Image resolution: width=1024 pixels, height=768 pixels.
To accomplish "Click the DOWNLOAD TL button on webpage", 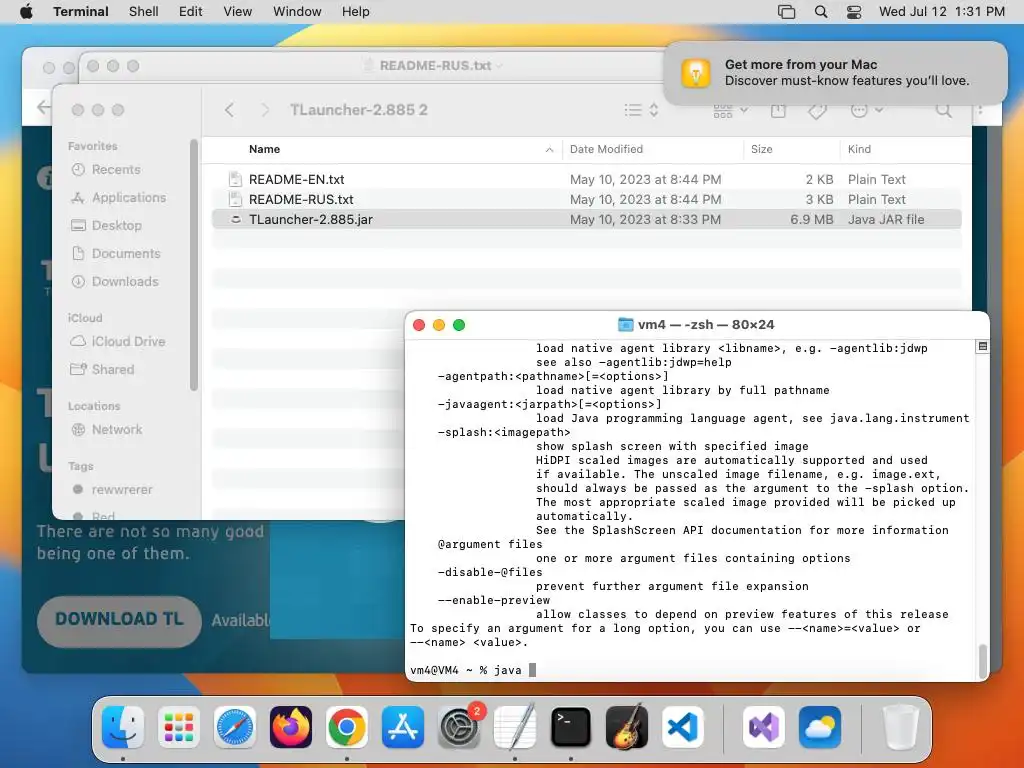I will click(x=119, y=620).
